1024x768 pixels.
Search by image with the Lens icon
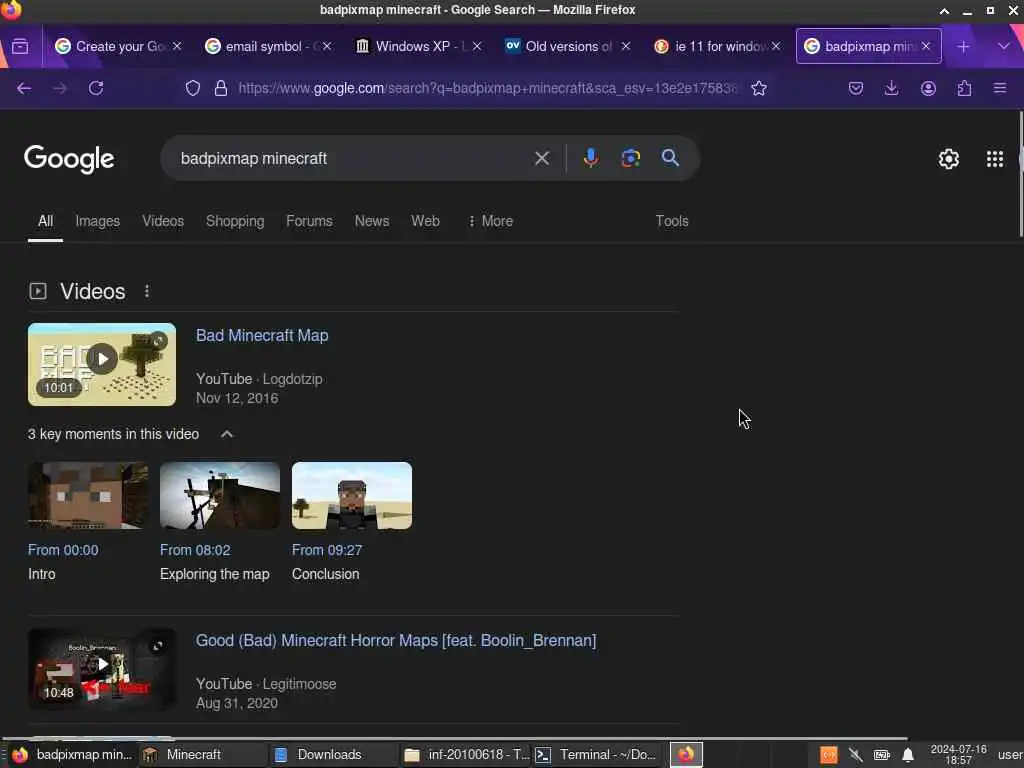631,158
